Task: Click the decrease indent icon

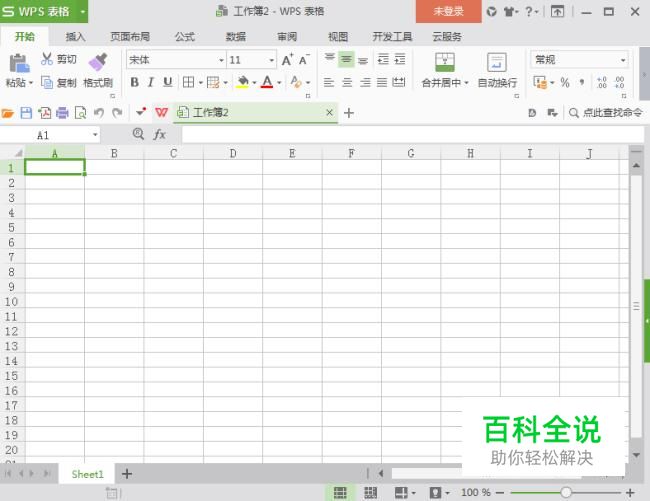Action: pyautogui.click(x=383, y=59)
